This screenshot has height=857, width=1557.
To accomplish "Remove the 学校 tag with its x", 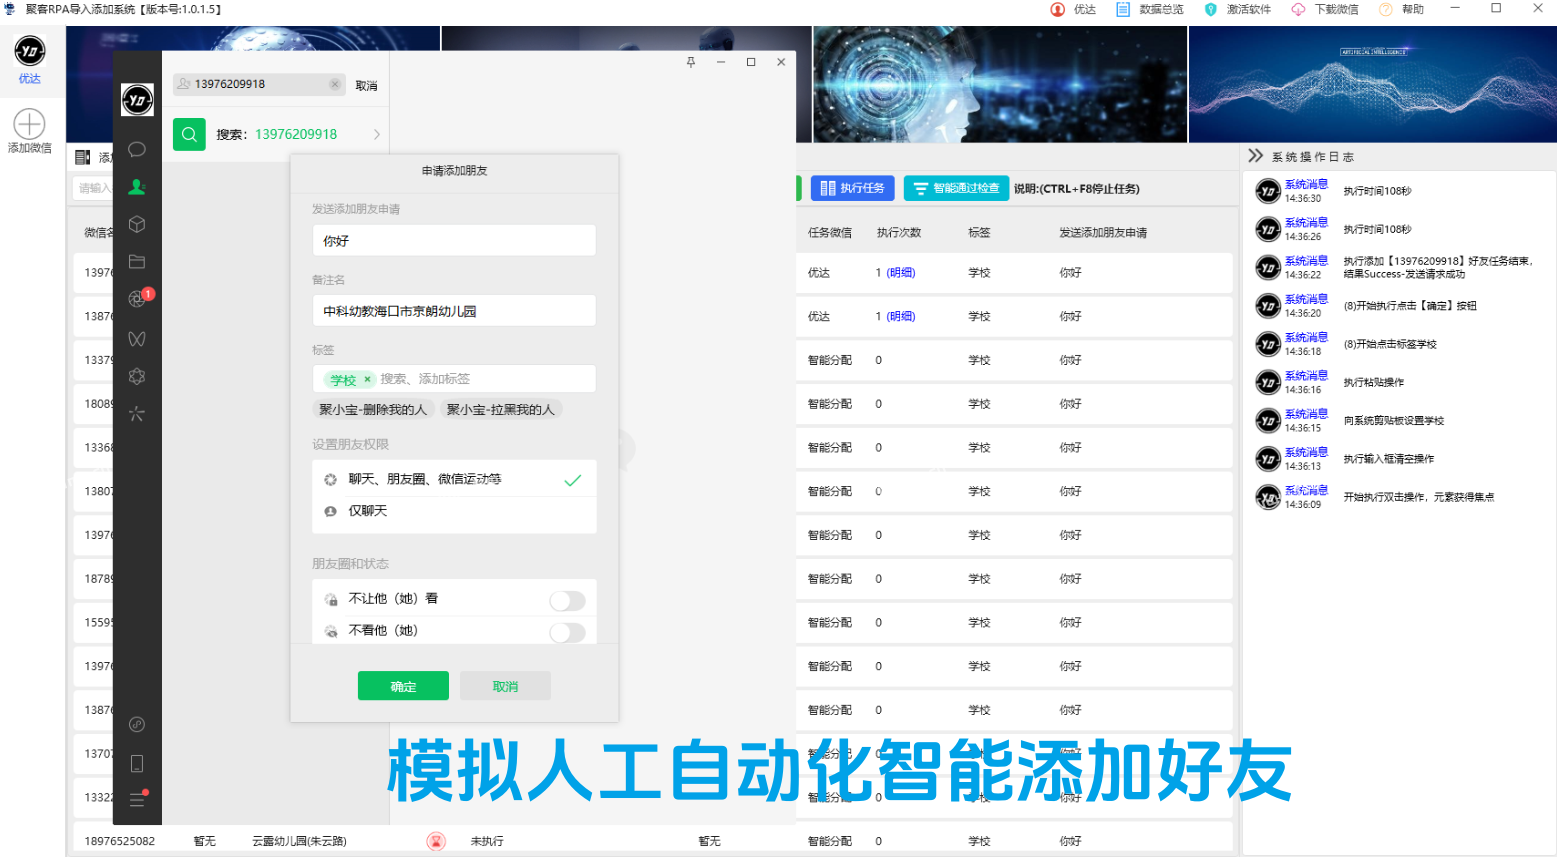I will pyautogui.click(x=367, y=379).
